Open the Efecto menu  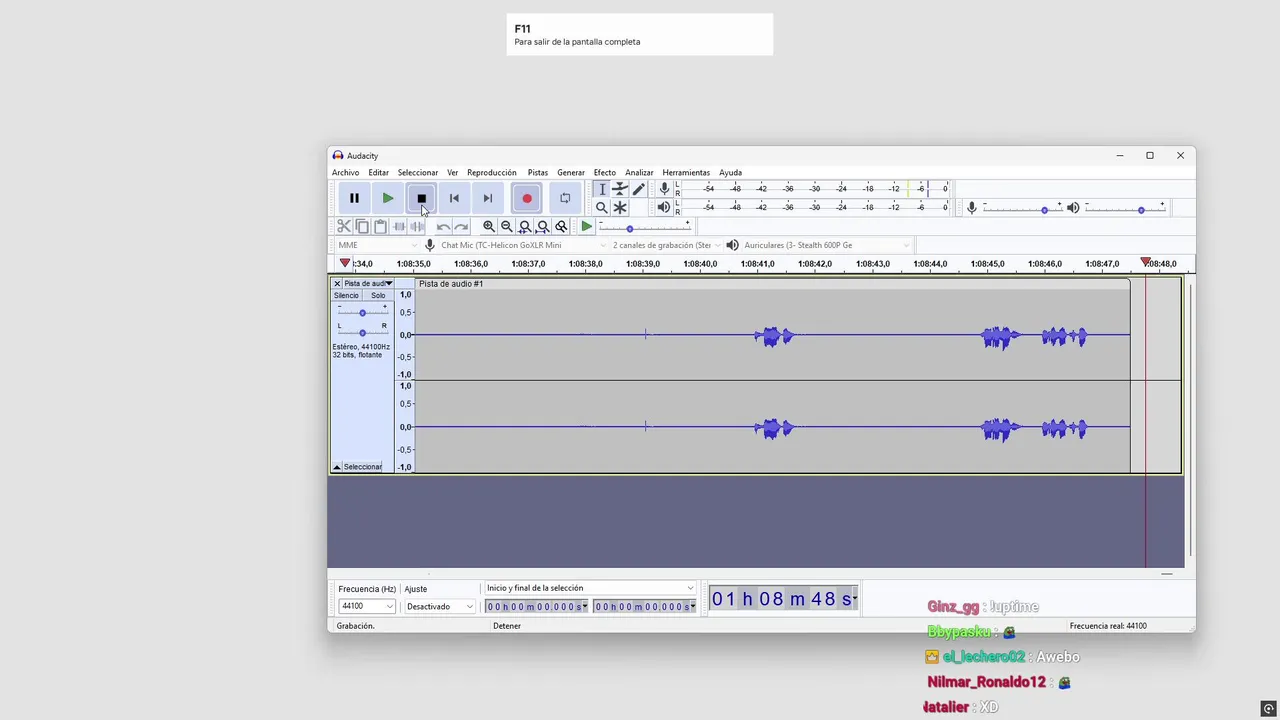click(605, 173)
